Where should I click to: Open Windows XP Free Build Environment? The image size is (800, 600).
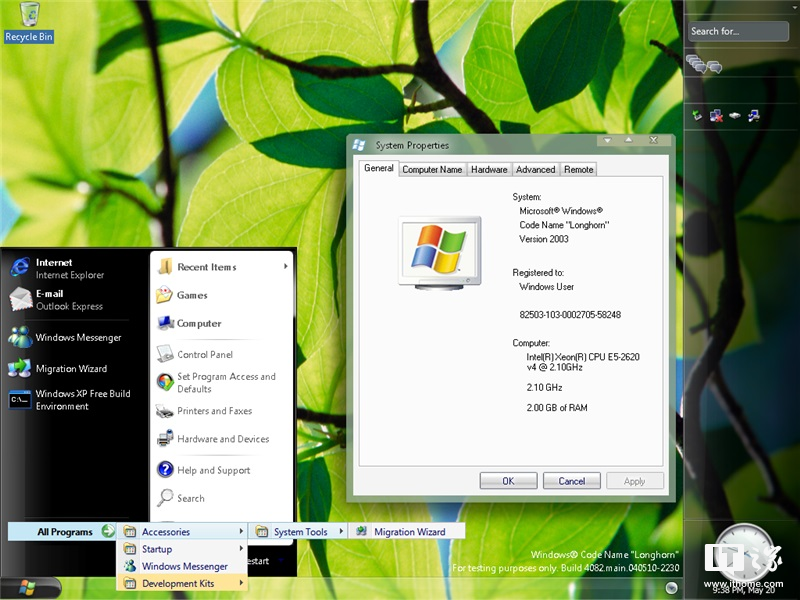(x=70, y=400)
